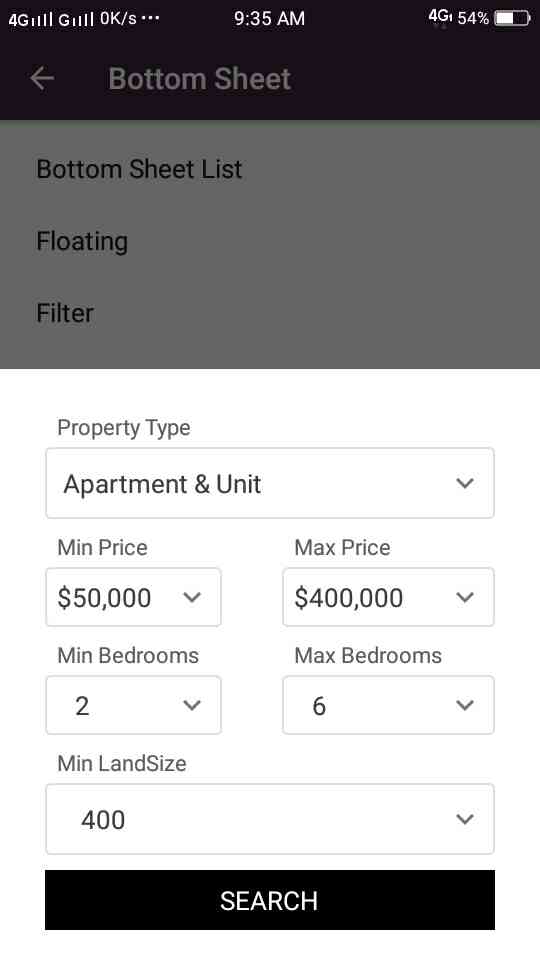Click the Min Price chevron arrow
Image resolution: width=540 pixels, height=960 pixels.
[x=192, y=597]
